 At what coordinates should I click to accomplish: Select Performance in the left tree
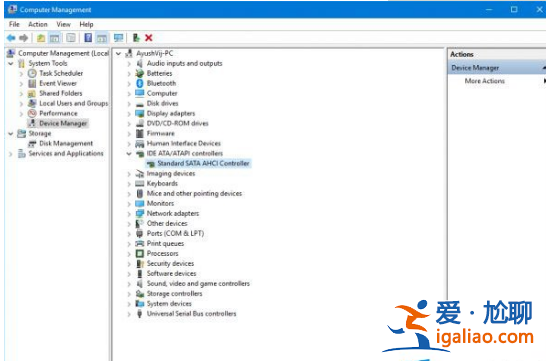tap(58, 114)
